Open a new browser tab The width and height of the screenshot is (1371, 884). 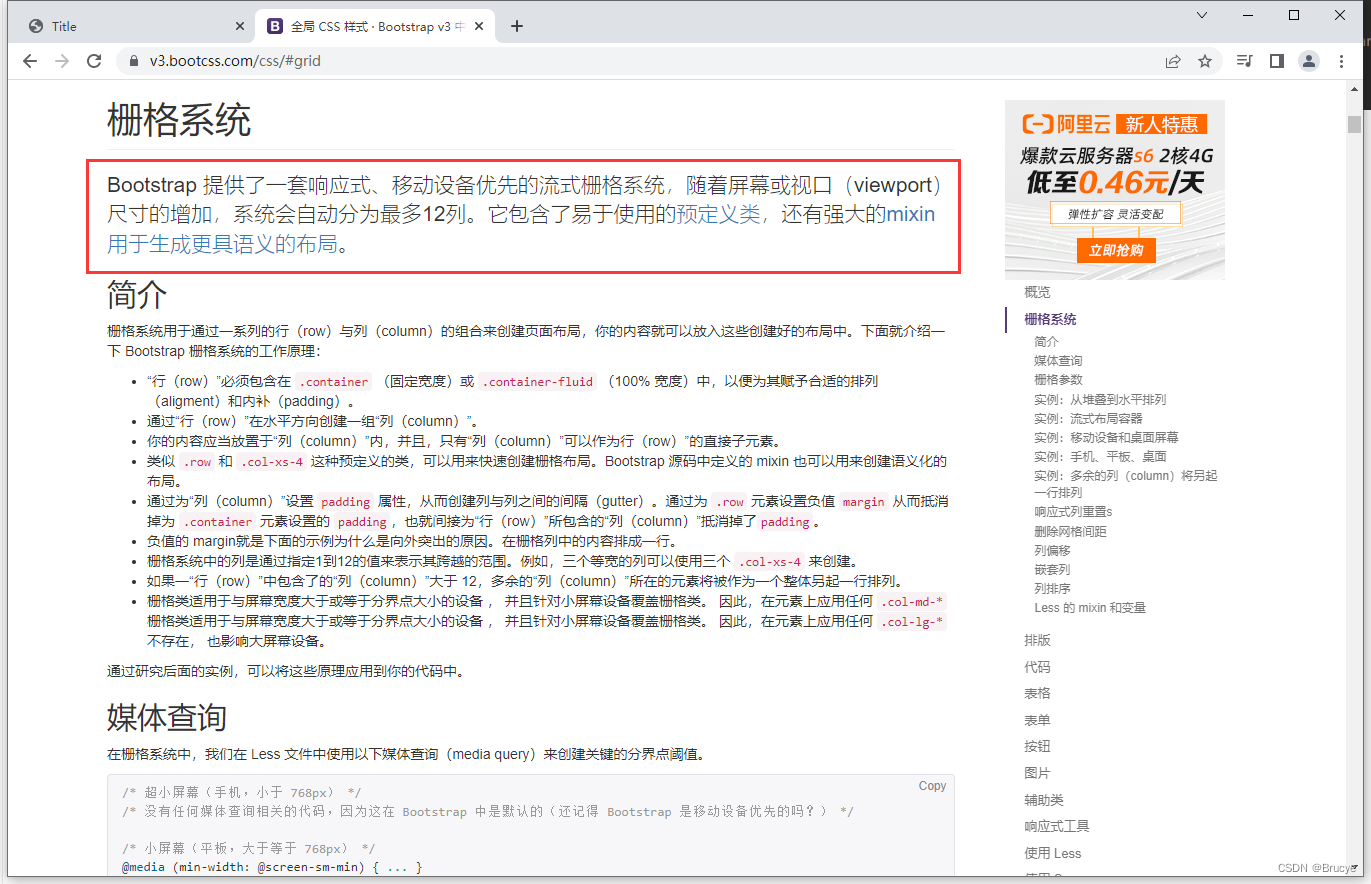click(516, 26)
